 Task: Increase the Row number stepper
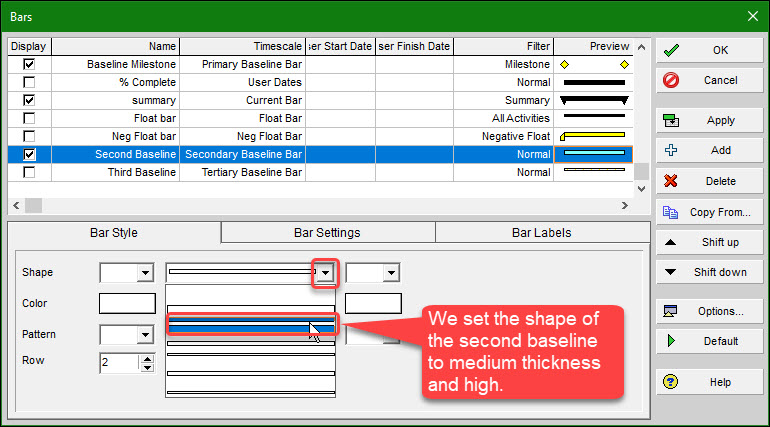click(x=147, y=357)
